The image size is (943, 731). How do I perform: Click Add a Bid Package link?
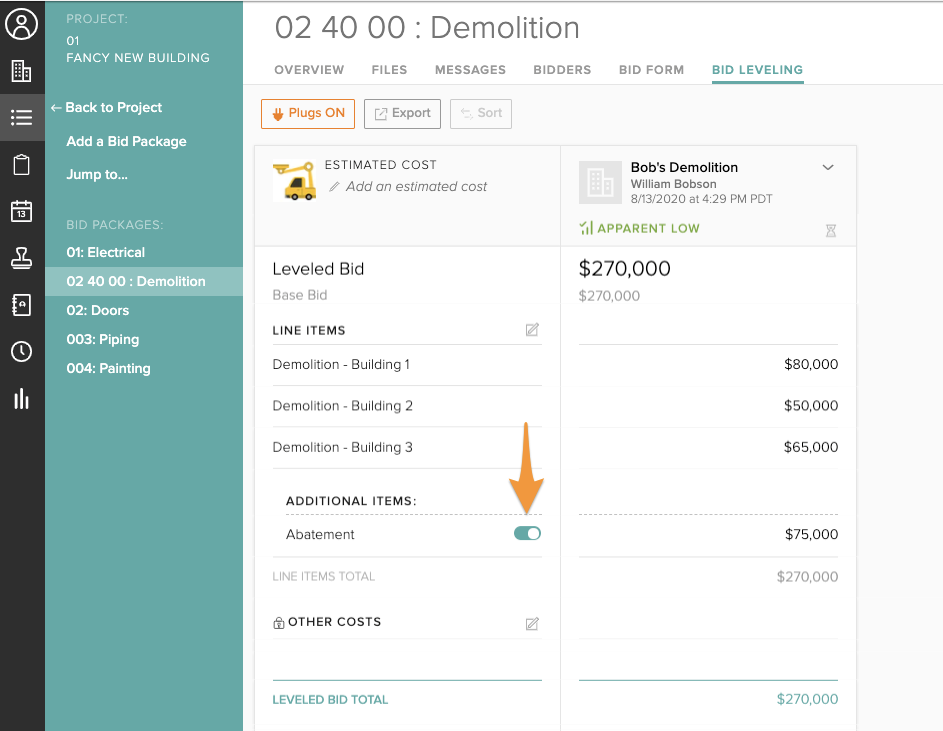point(126,142)
